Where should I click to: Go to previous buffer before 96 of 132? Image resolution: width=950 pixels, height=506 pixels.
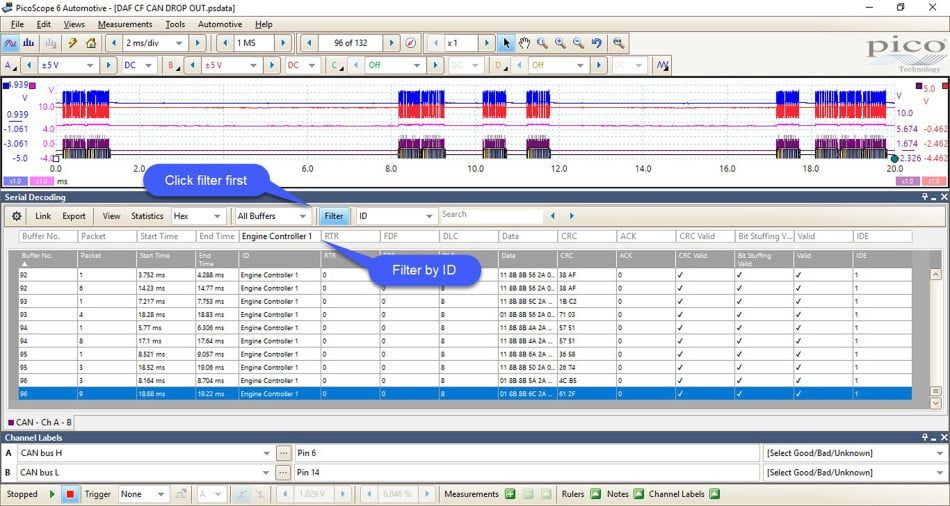[x=309, y=43]
